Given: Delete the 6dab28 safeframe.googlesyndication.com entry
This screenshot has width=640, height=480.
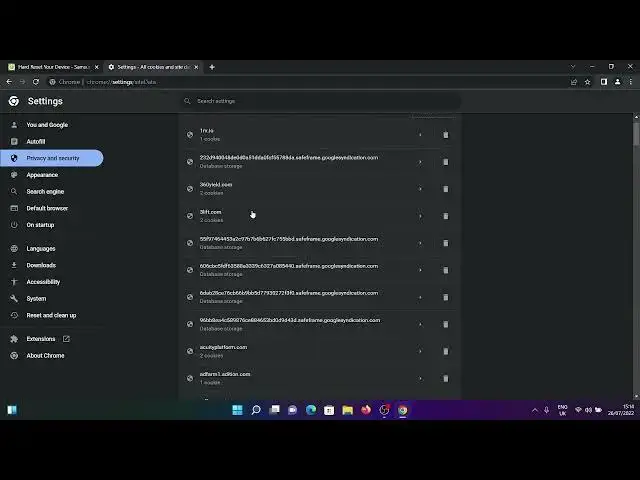Looking at the screenshot, I should pyautogui.click(x=446, y=297).
